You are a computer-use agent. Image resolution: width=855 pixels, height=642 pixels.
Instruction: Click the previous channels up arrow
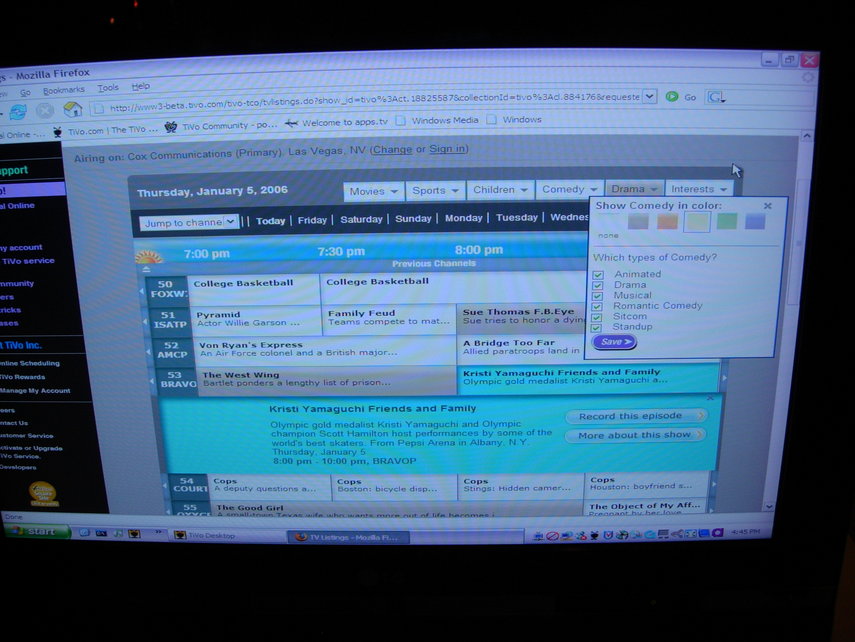click(x=146, y=269)
